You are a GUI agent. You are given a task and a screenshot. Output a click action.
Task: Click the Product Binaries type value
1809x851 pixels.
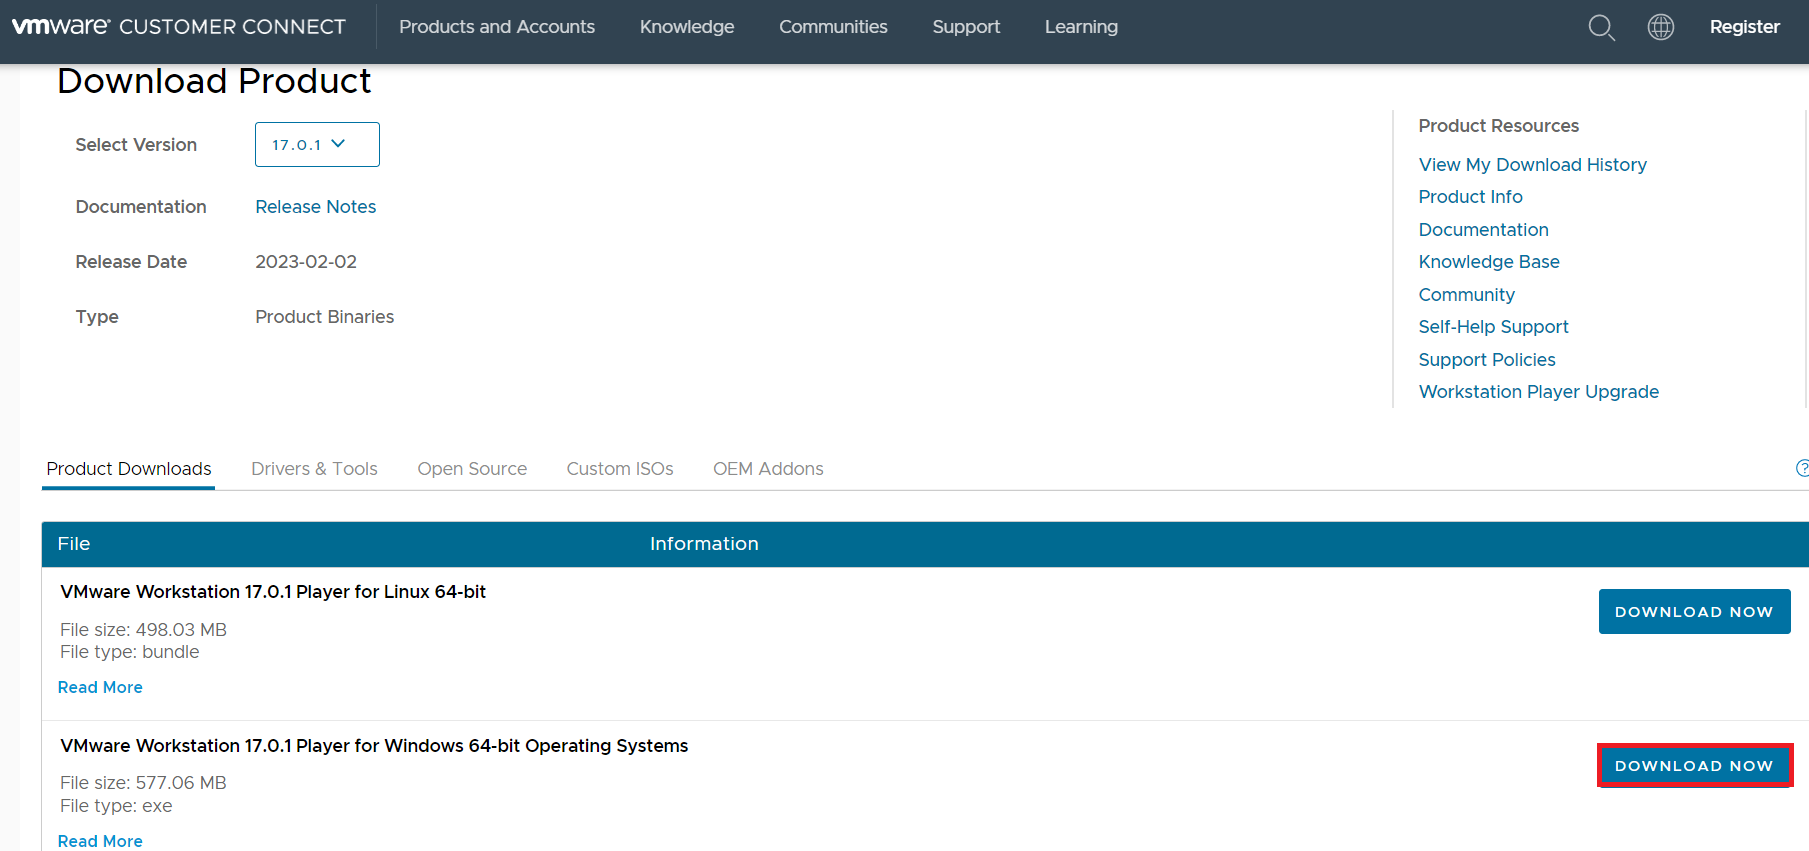click(x=324, y=317)
